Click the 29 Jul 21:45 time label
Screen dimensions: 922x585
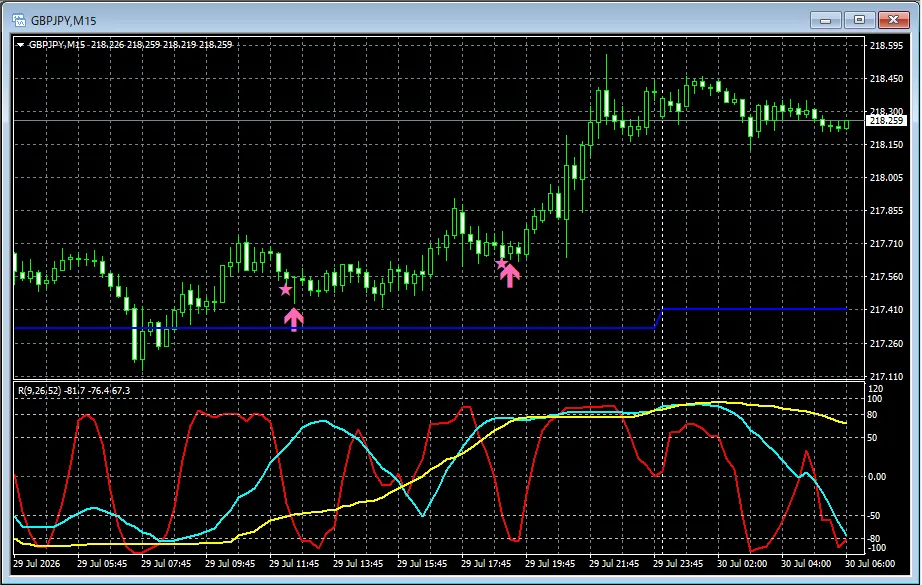pos(614,563)
